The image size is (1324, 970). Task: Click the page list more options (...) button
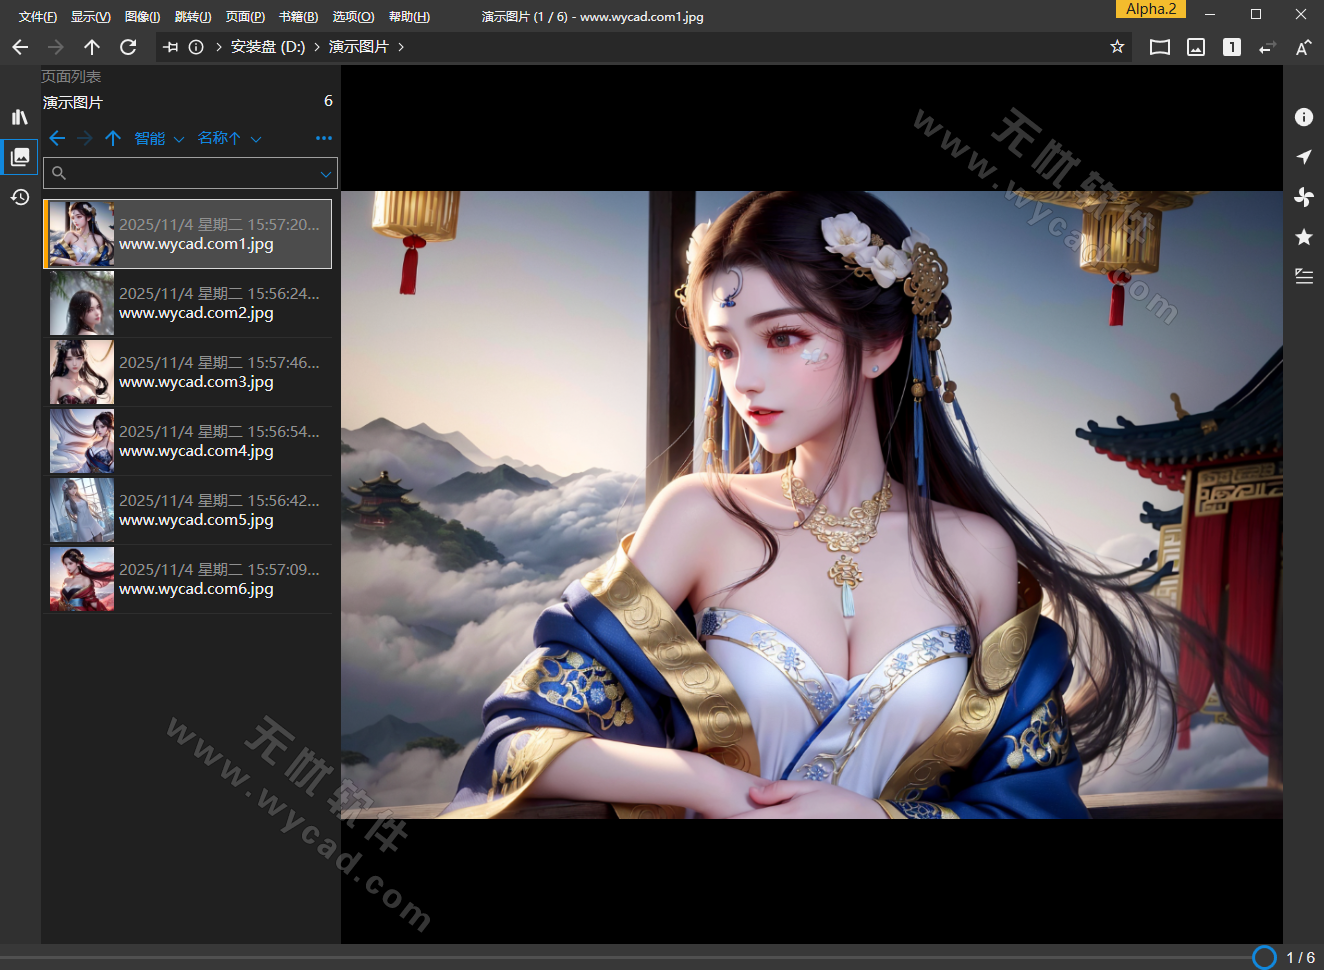[x=323, y=137]
